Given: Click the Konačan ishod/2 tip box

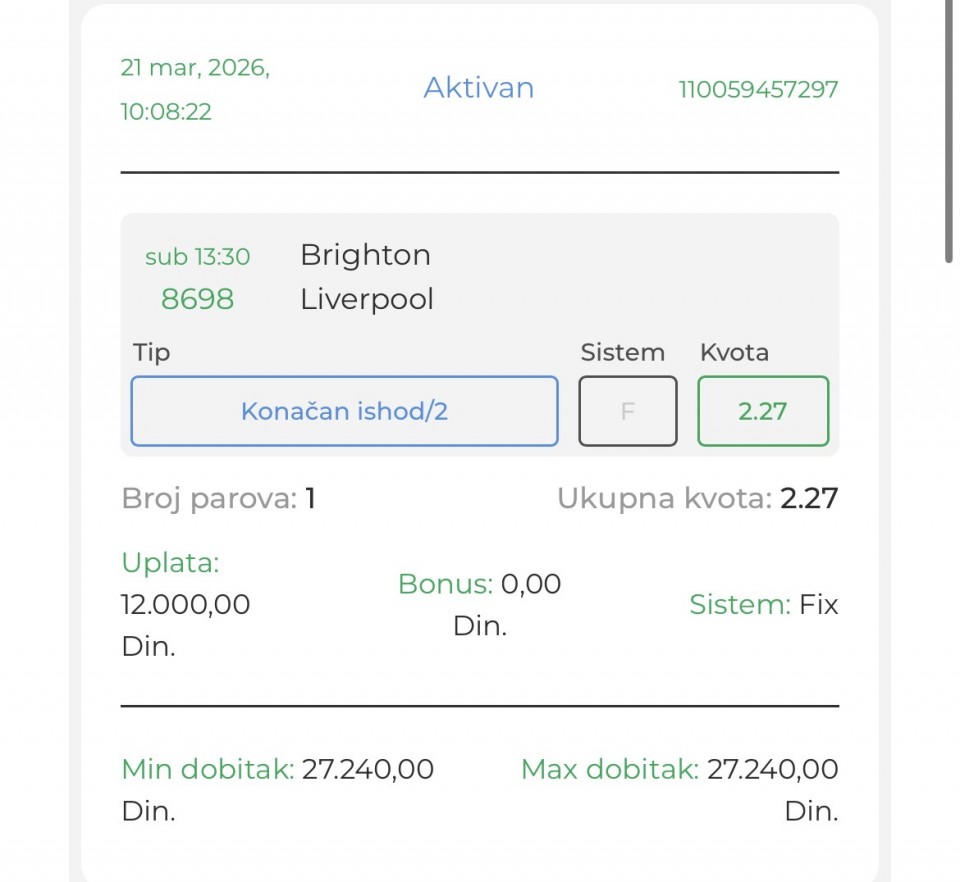Looking at the screenshot, I should click(x=344, y=411).
